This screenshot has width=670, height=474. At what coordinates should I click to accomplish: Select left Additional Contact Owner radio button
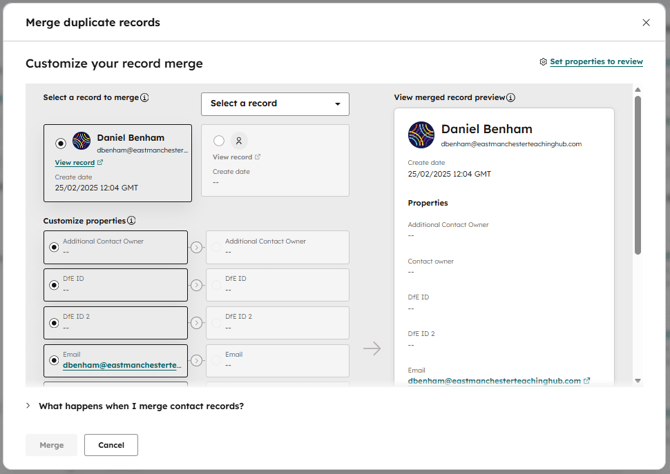click(x=54, y=247)
